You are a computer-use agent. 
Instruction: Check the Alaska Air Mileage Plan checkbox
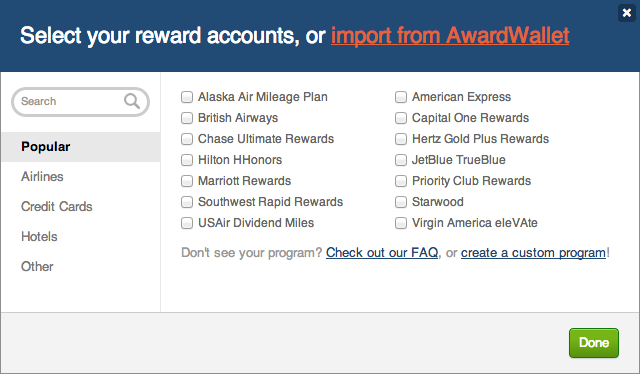[187, 97]
